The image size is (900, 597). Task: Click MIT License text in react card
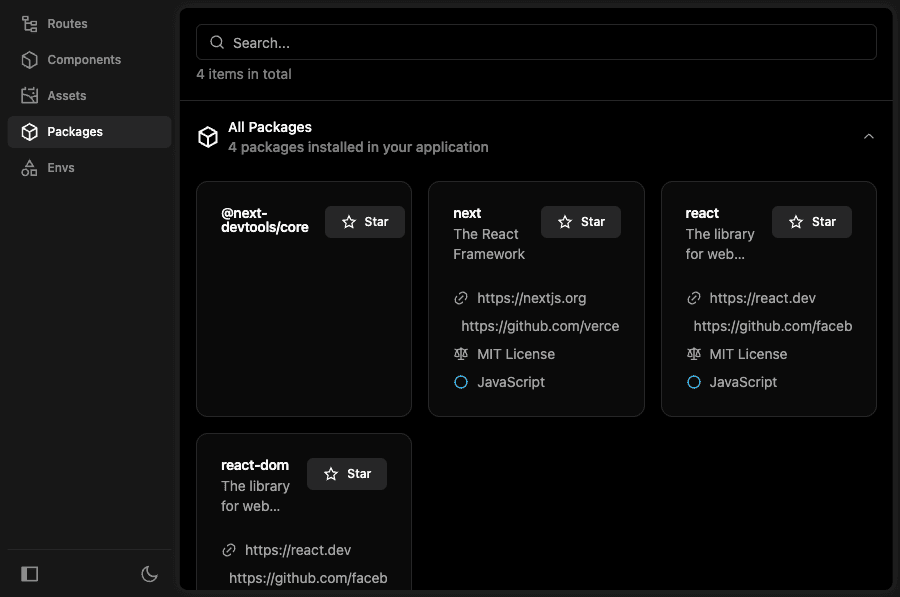748,354
